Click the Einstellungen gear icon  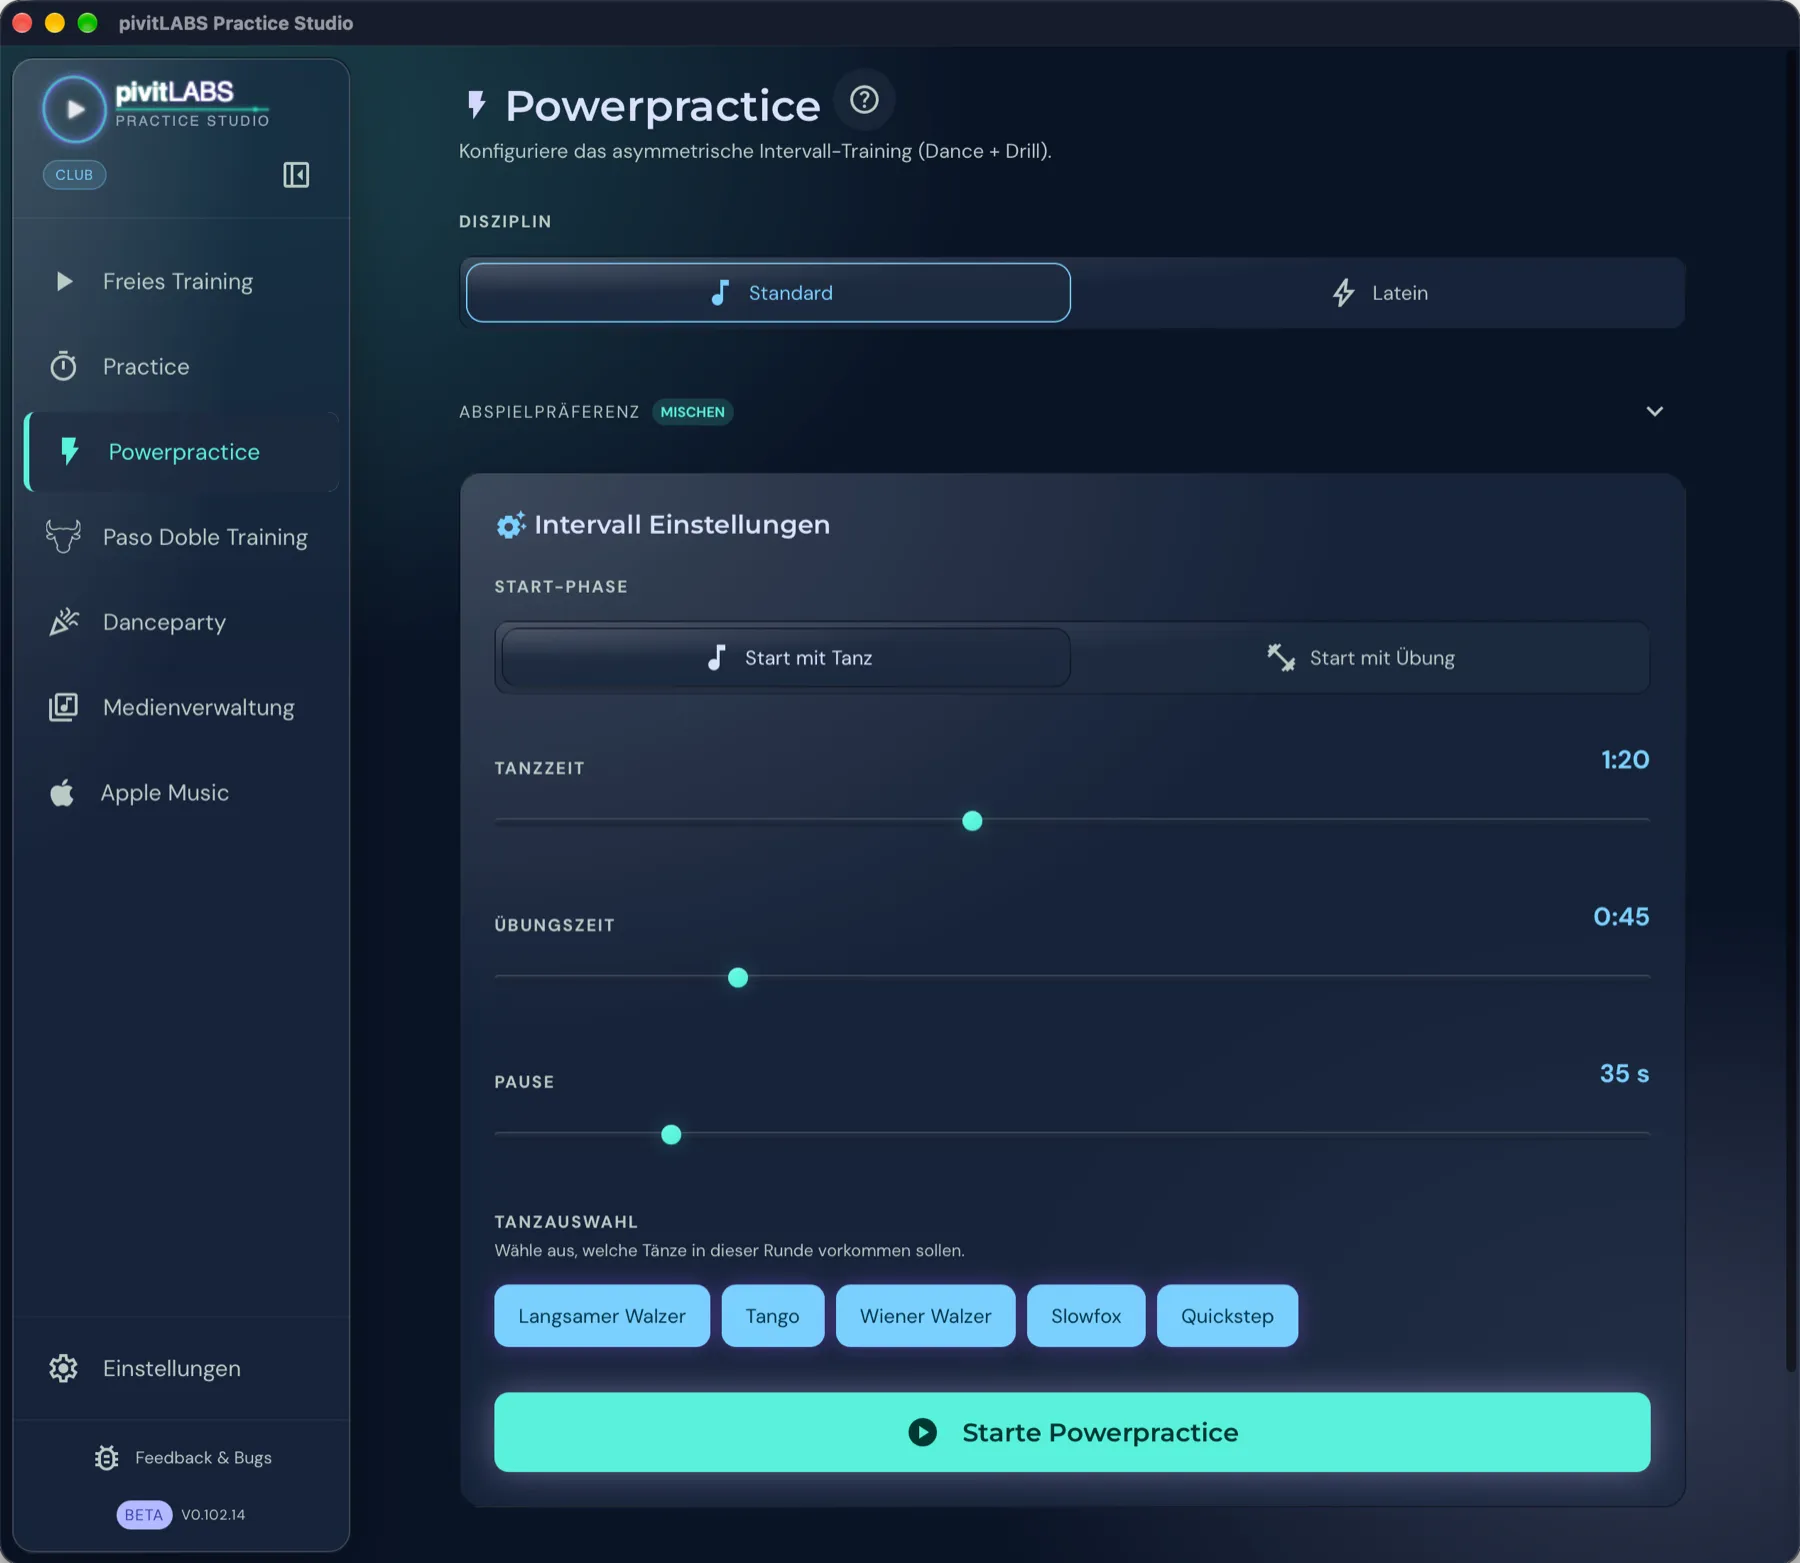63,1368
